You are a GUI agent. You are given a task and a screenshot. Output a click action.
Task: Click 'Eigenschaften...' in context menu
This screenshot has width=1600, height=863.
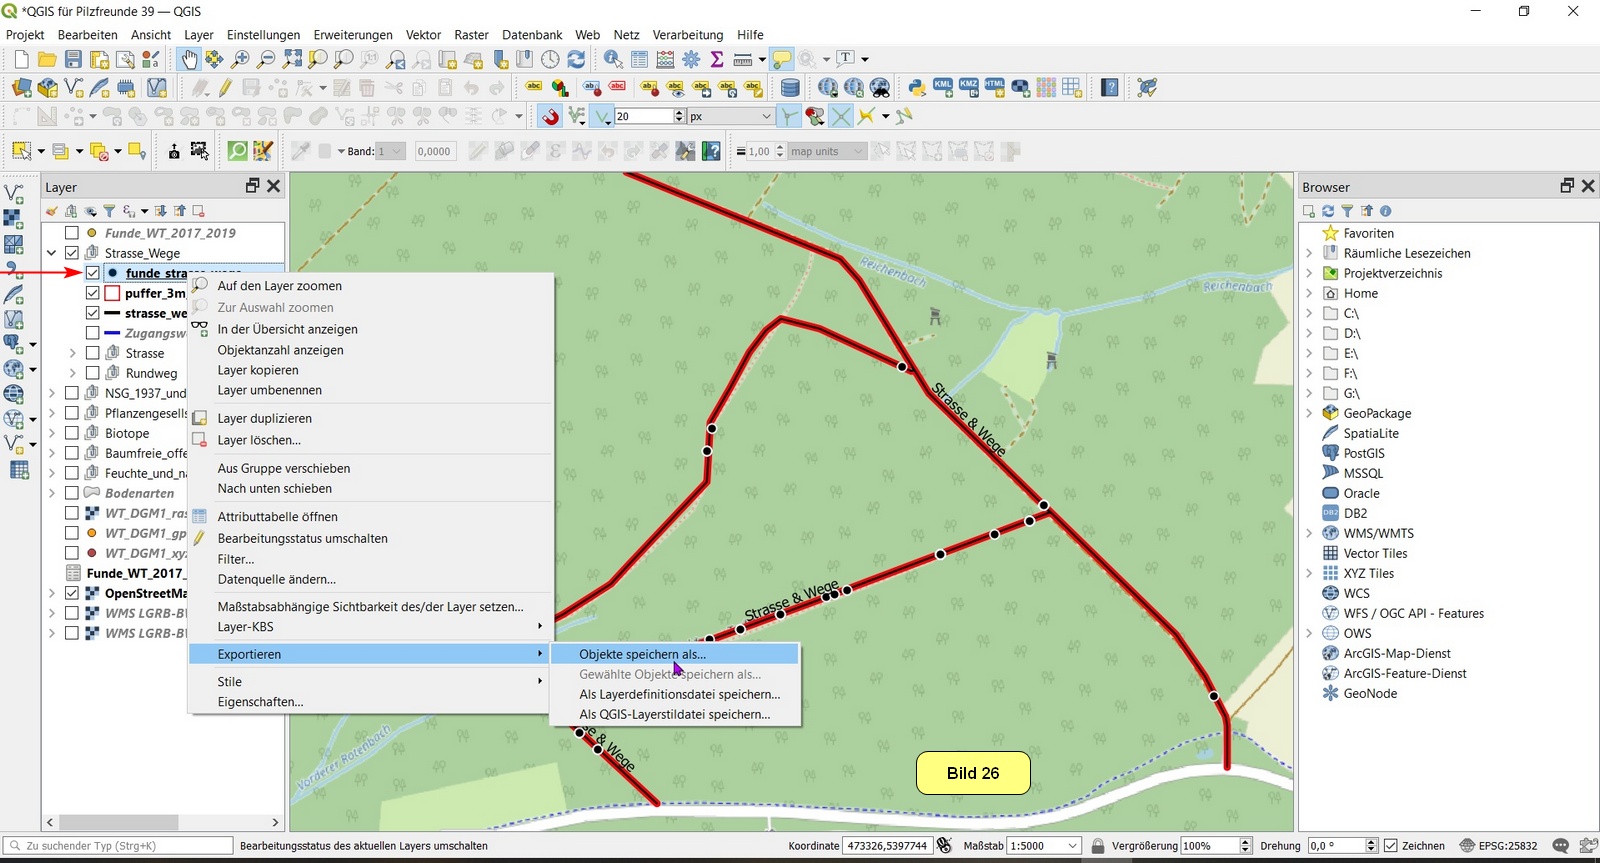coord(260,702)
